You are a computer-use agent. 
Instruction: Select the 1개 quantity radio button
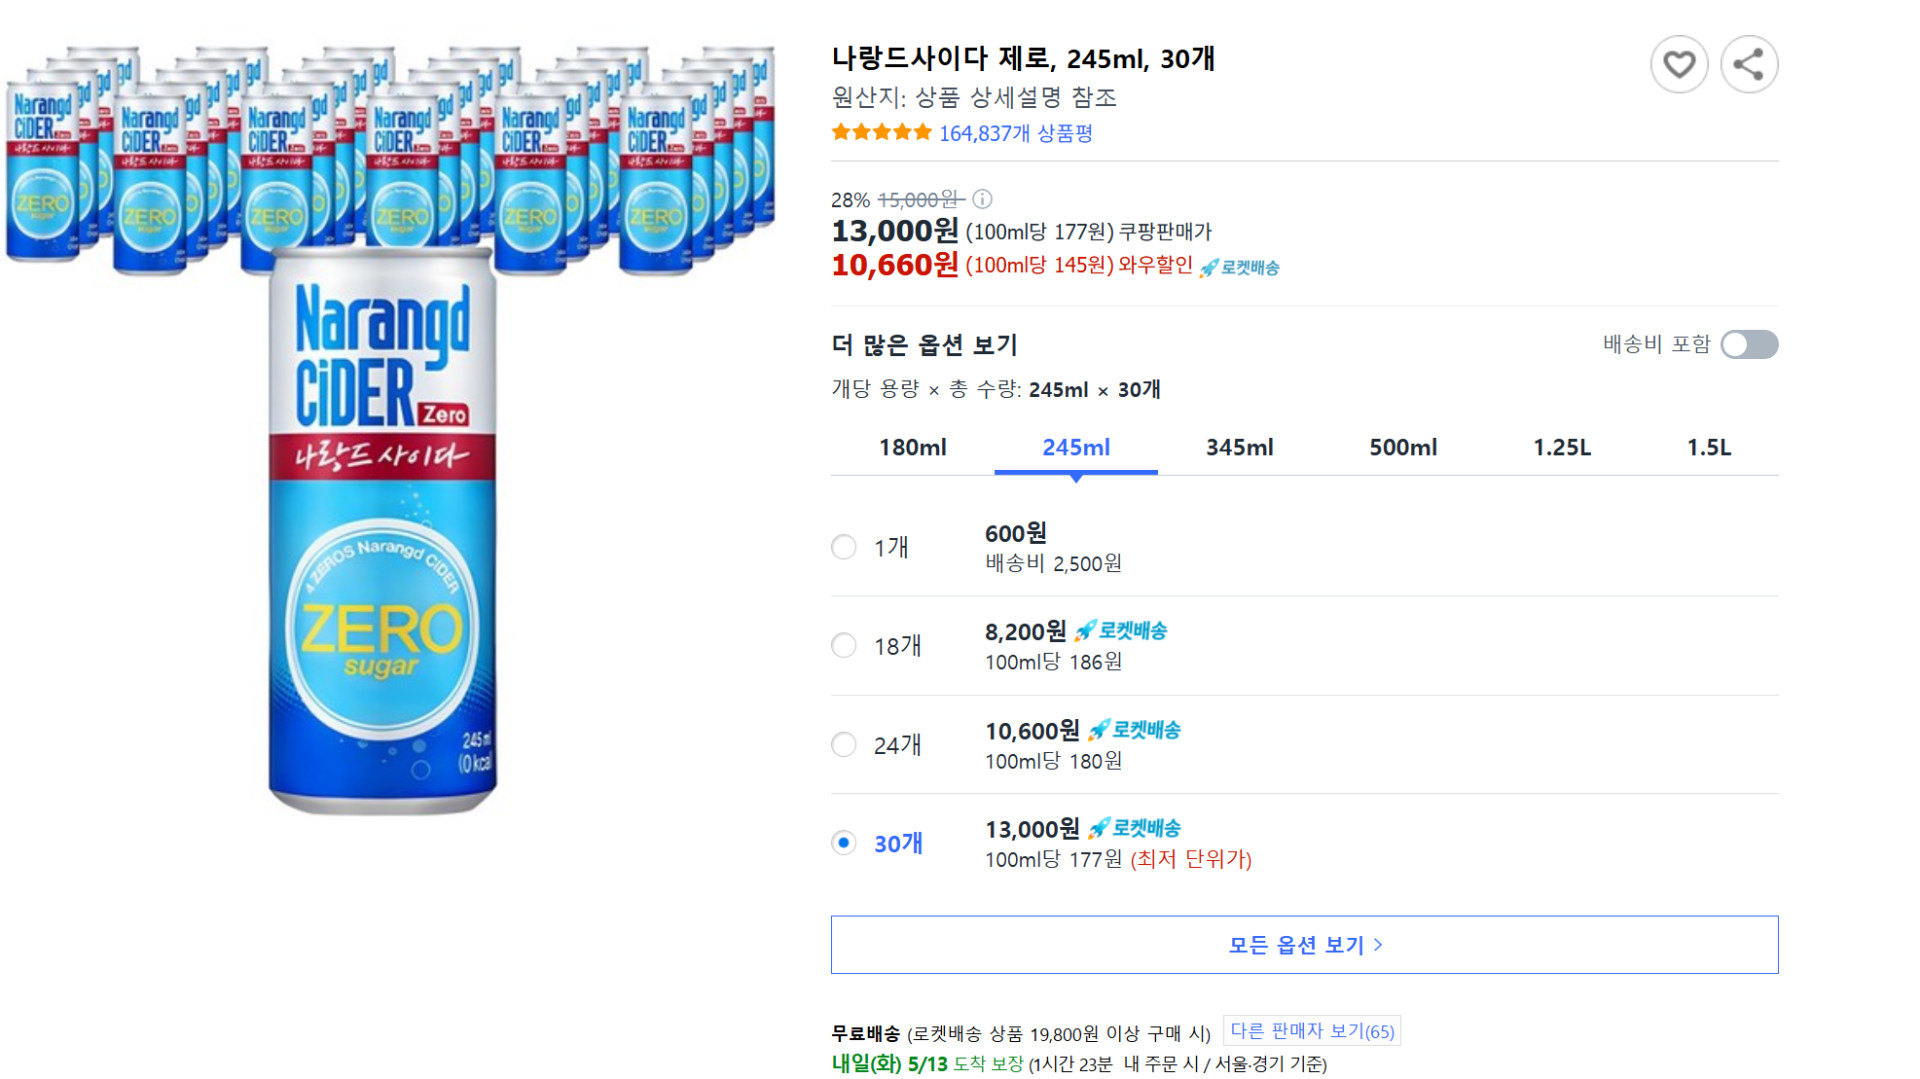tap(843, 547)
